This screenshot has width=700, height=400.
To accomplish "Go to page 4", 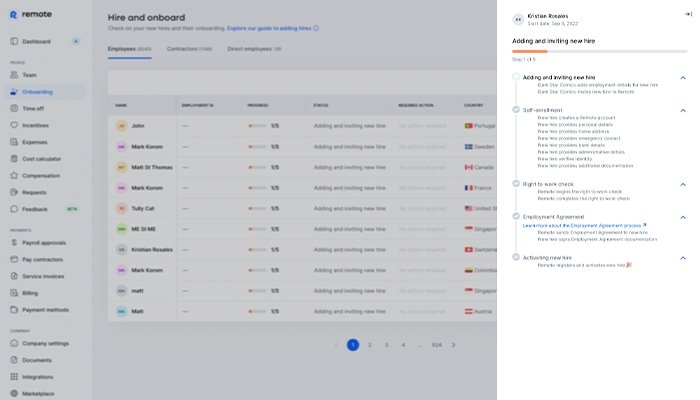I will [x=403, y=345].
